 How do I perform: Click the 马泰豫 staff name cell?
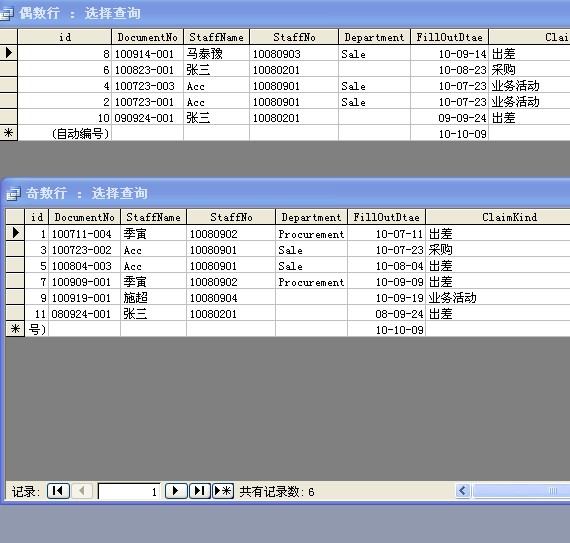[x=216, y=53]
